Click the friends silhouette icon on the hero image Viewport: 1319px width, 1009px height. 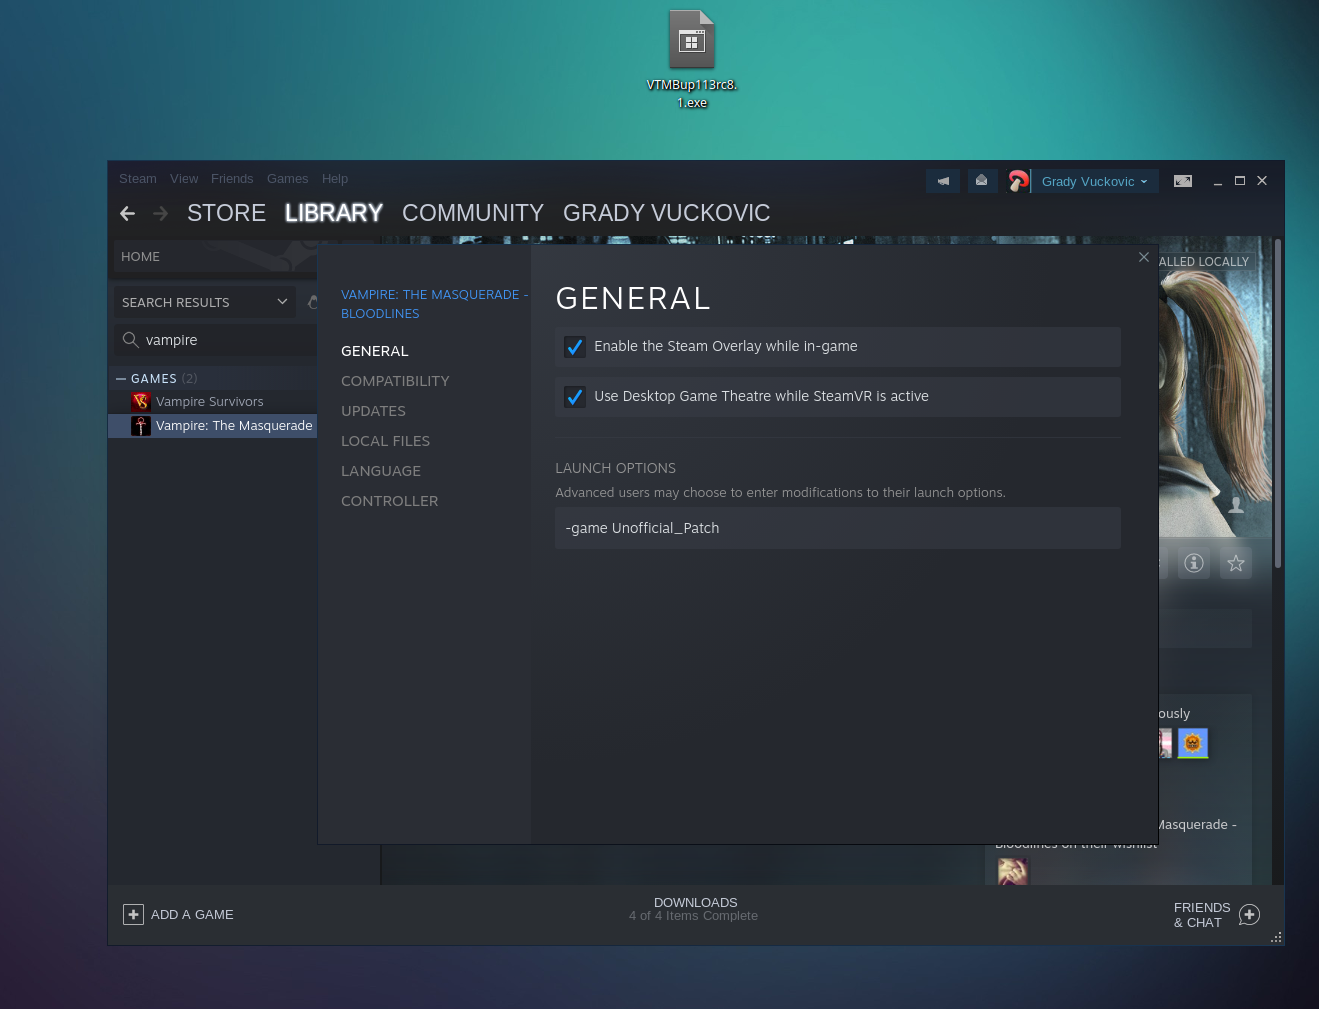pyautogui.click(x=1236, y=505)
